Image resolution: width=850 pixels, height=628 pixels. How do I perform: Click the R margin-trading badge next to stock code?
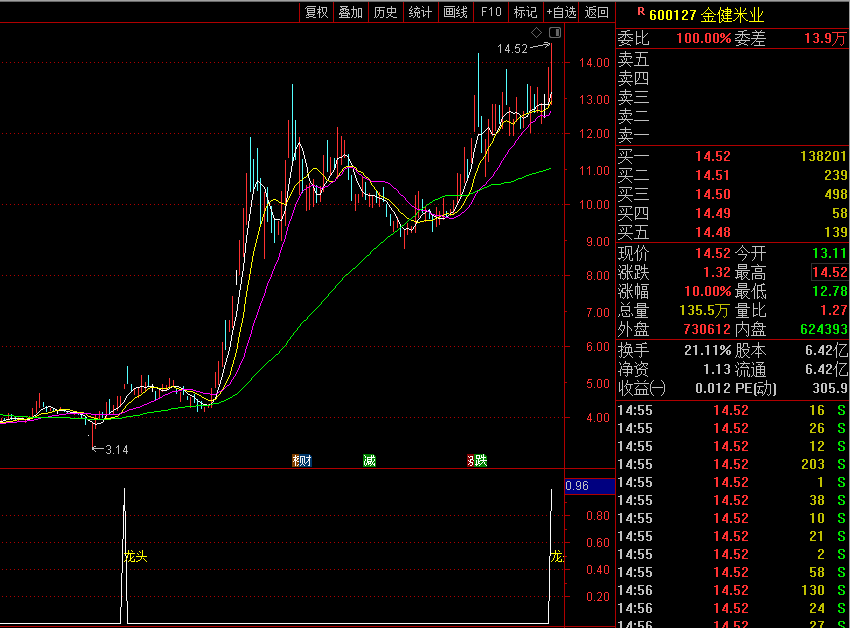tap(641, 11)
